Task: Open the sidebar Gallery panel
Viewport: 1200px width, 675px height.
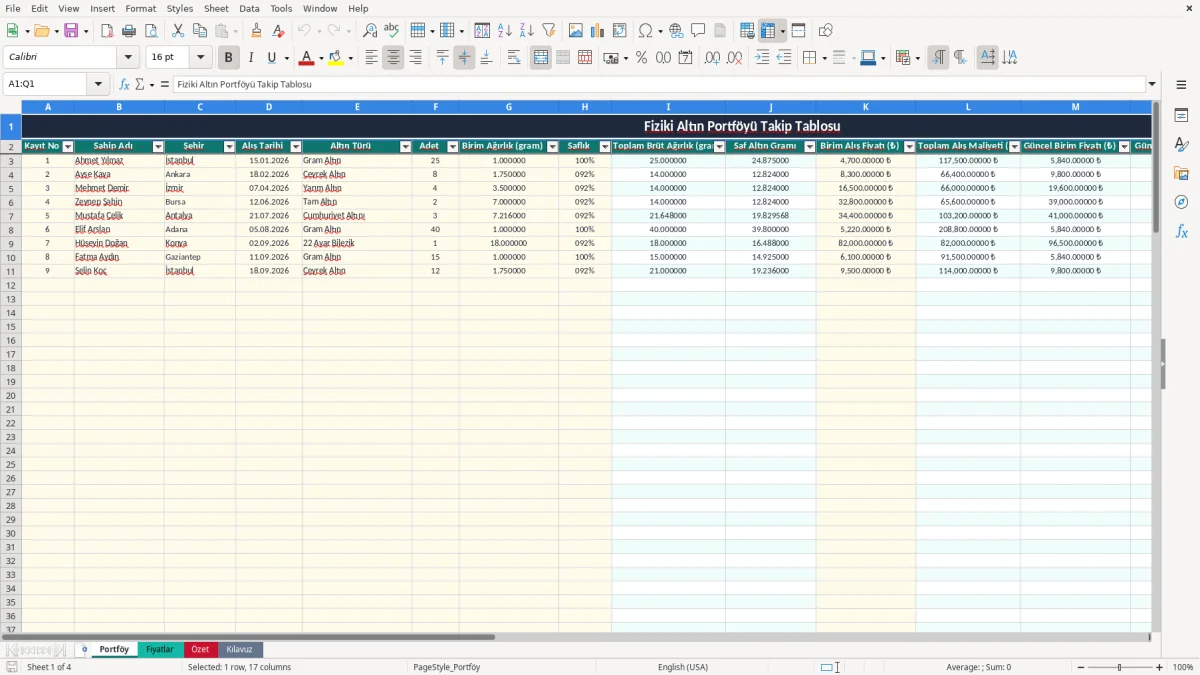Action: (1181, 173)
